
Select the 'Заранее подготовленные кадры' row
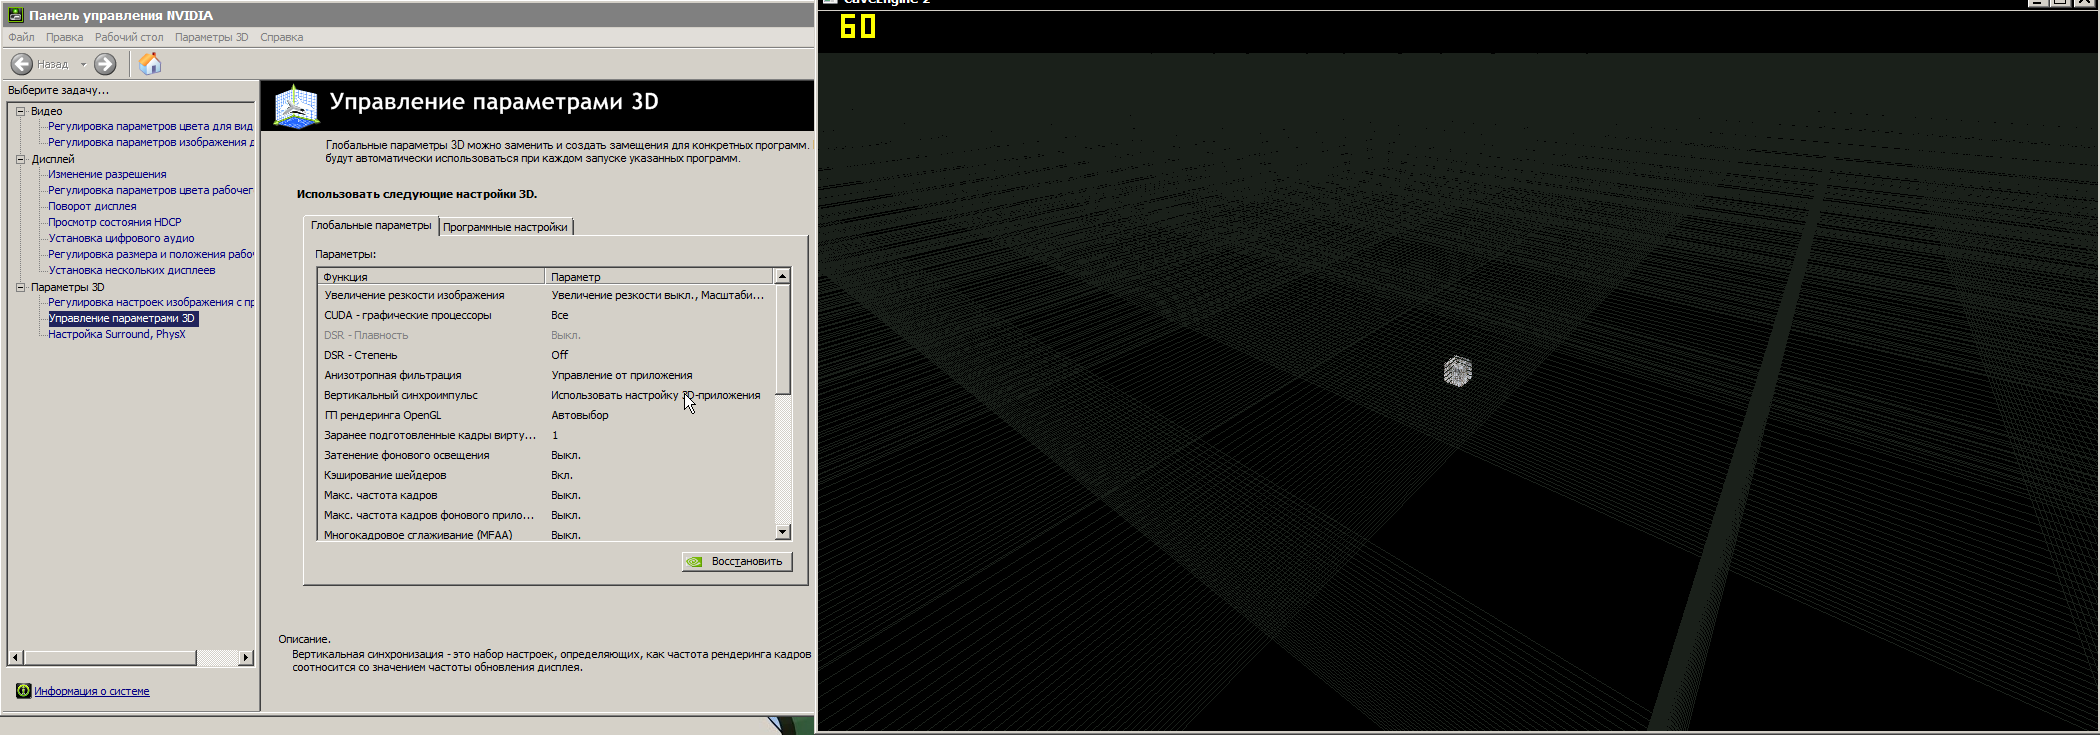click(546, 435)
